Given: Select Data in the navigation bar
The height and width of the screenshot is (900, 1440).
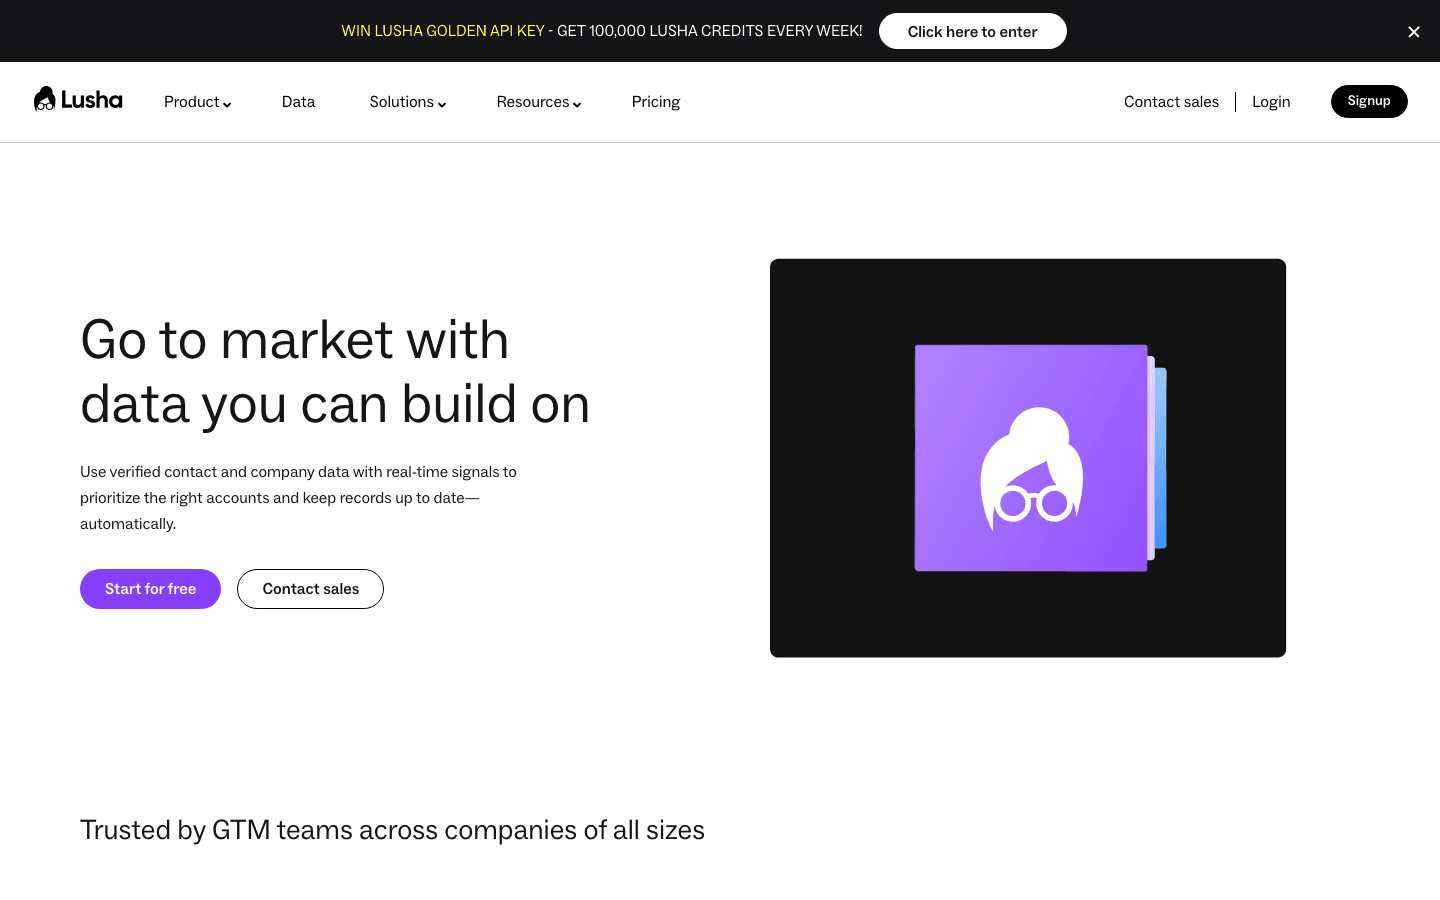Looking at the screenshot, I should coord(298,101).
